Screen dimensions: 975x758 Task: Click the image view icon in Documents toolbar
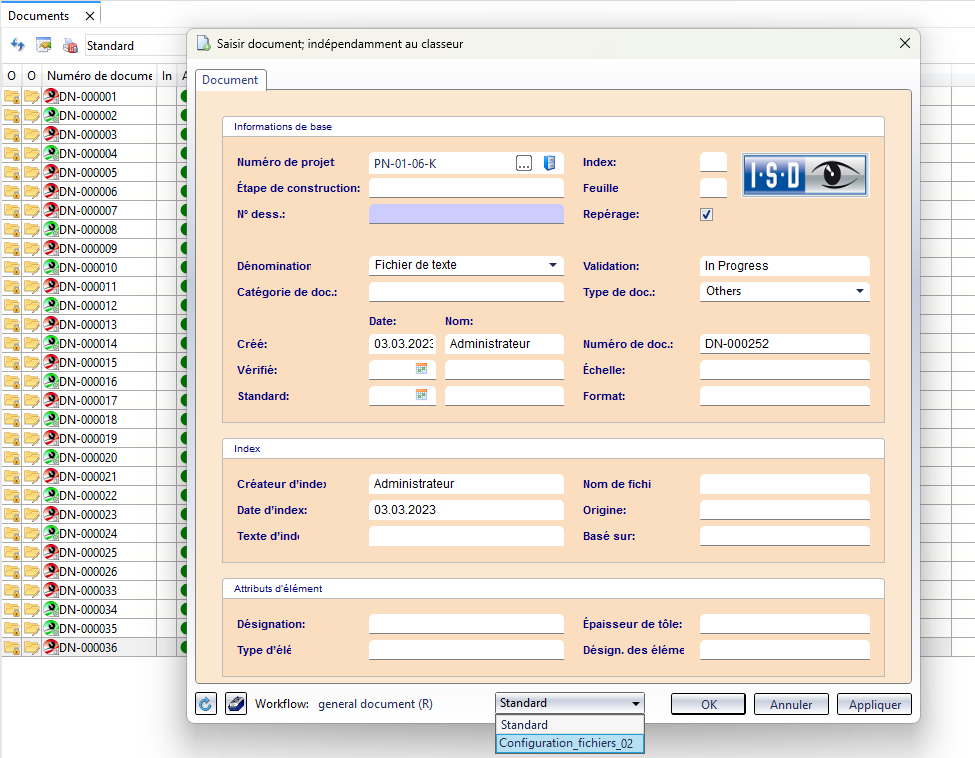44,45
